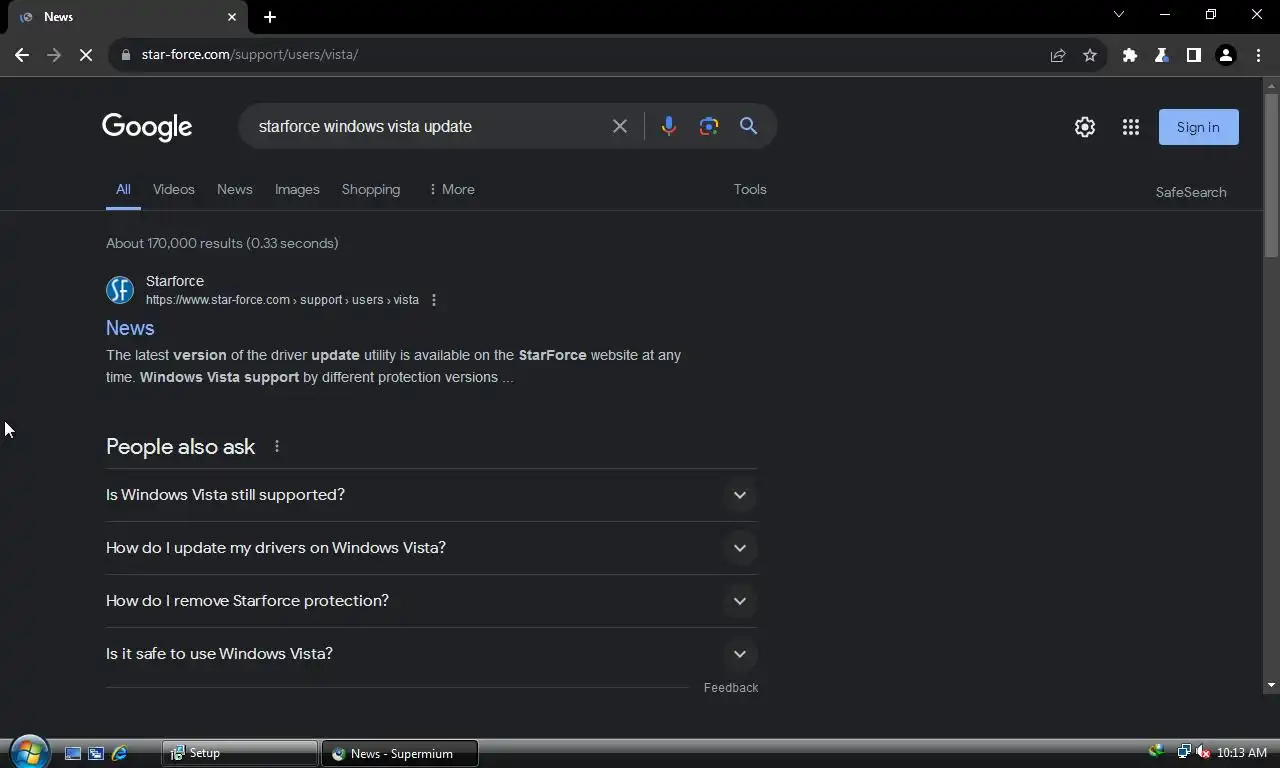The image size is (1280, 768).
Task: Close the News browser tab
Action: point(232,17)
